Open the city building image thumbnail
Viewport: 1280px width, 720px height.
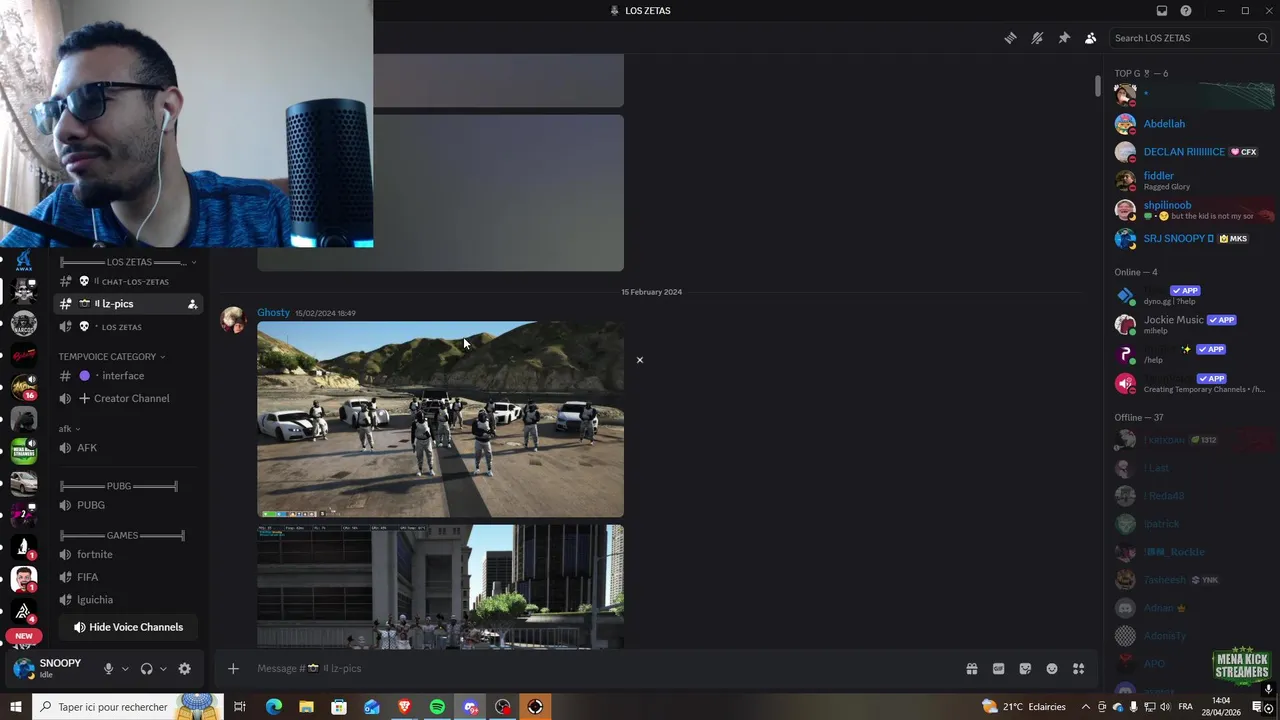pyautogui.click(x=440, y=587)
